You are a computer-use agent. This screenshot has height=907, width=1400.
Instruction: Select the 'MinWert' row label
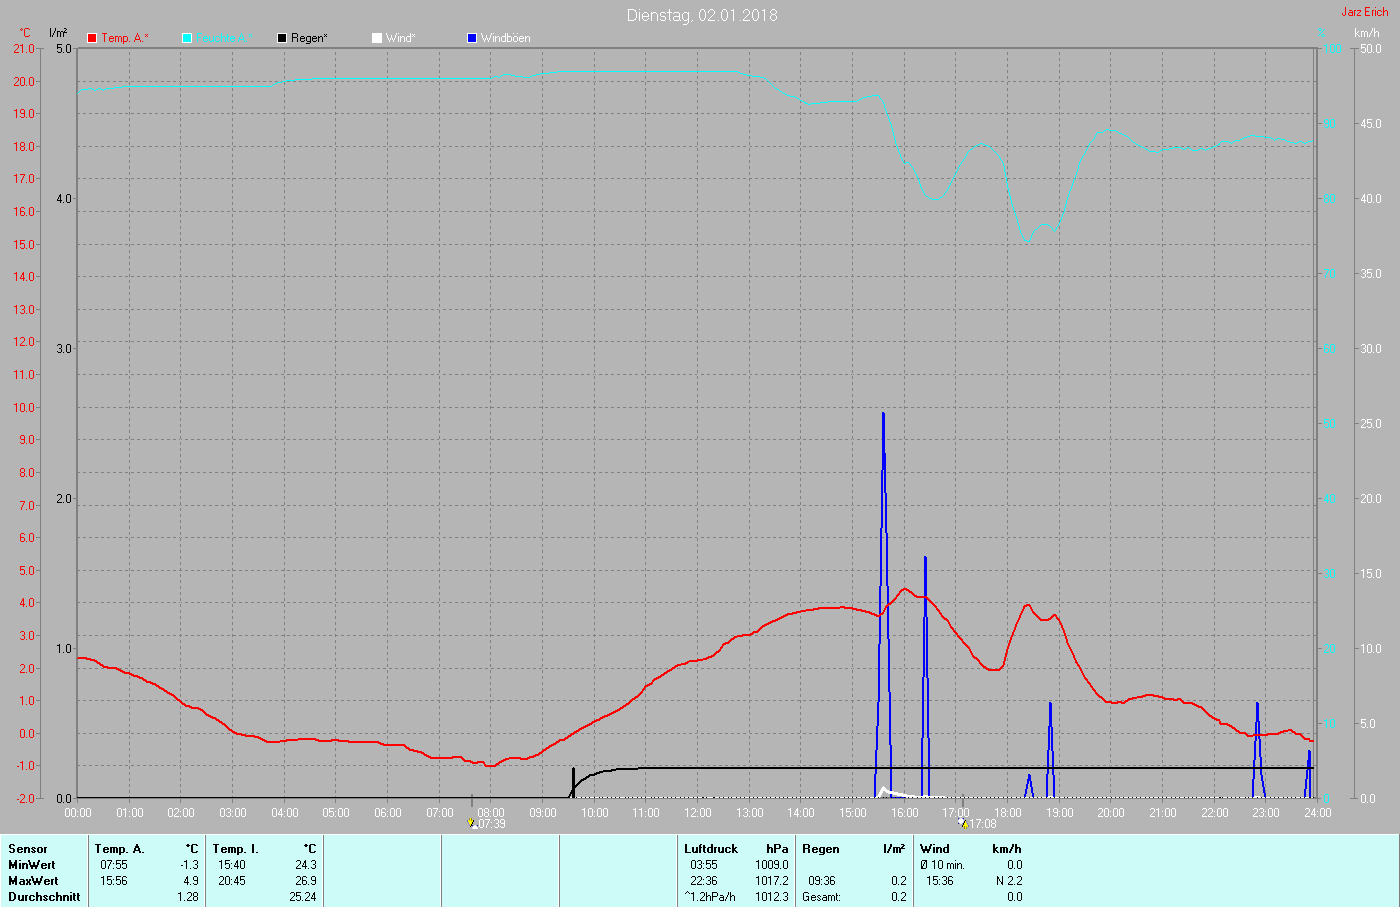click(x=32, y=865)
